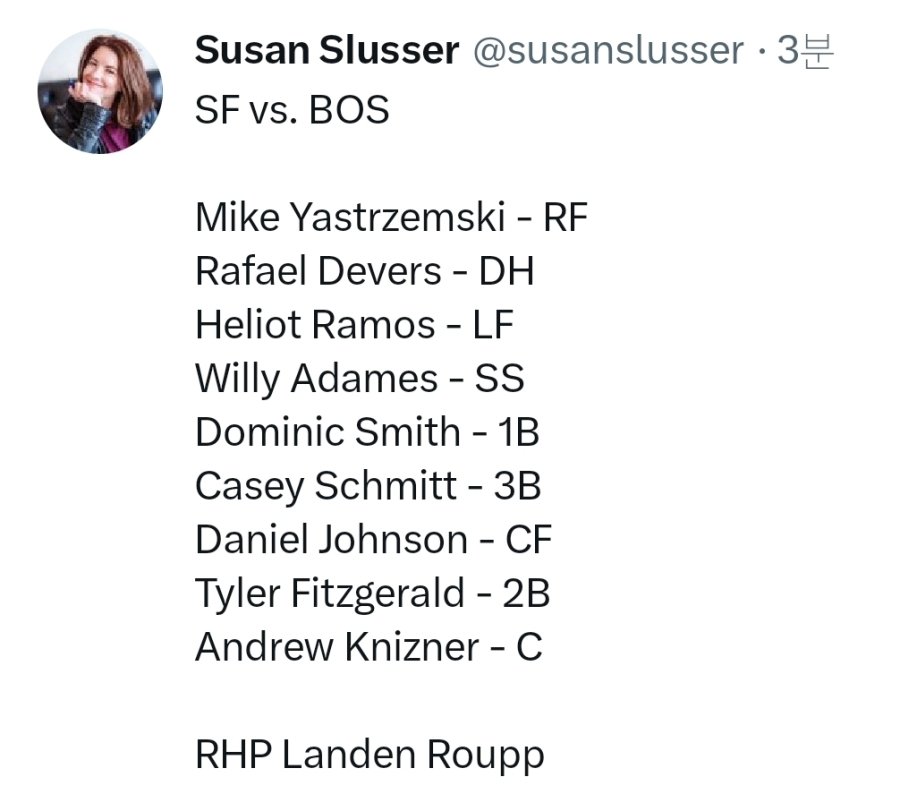Viewport: 900px width, 794px height.
Task: Select the Heliot Ramos player name
Action: 315,325
